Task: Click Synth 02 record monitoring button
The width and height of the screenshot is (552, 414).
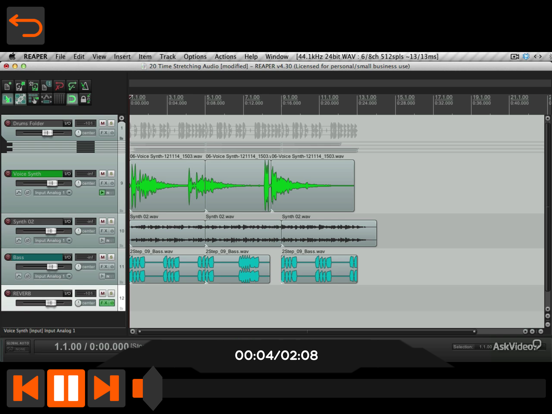Action: [x=102, y=240]
